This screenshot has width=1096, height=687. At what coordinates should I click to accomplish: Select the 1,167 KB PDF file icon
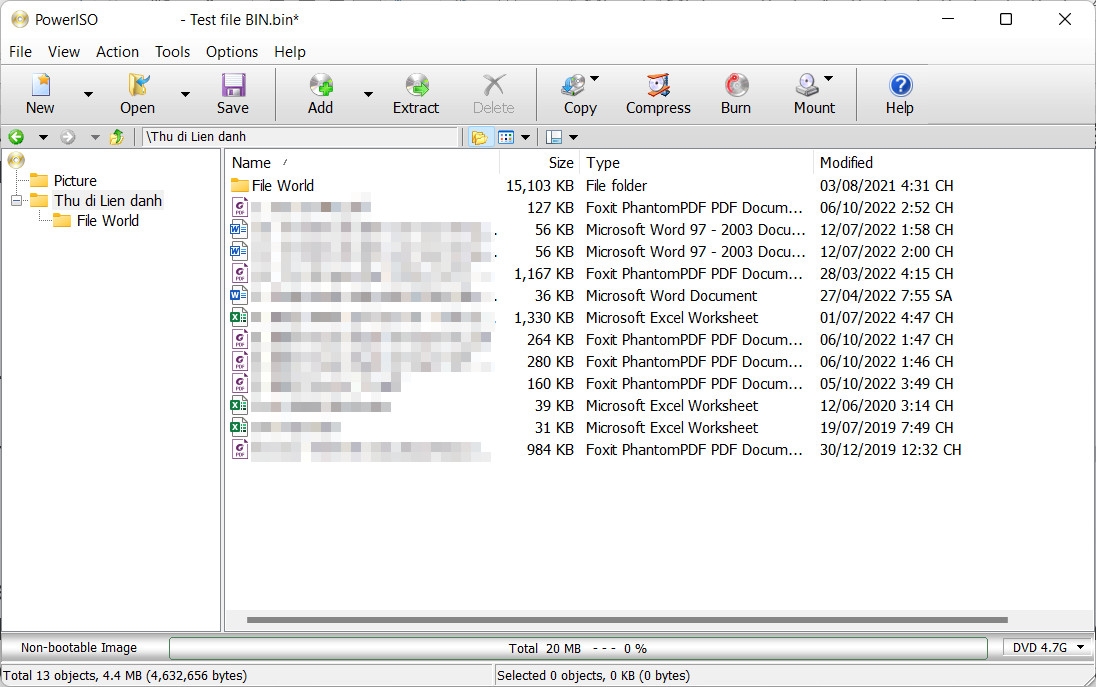[240, 273]
